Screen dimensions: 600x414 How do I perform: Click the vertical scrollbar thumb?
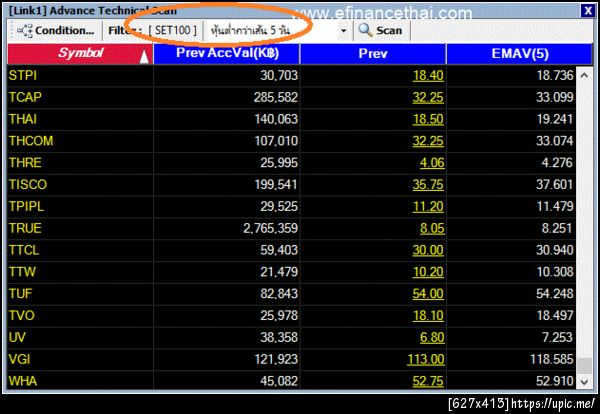584,366
